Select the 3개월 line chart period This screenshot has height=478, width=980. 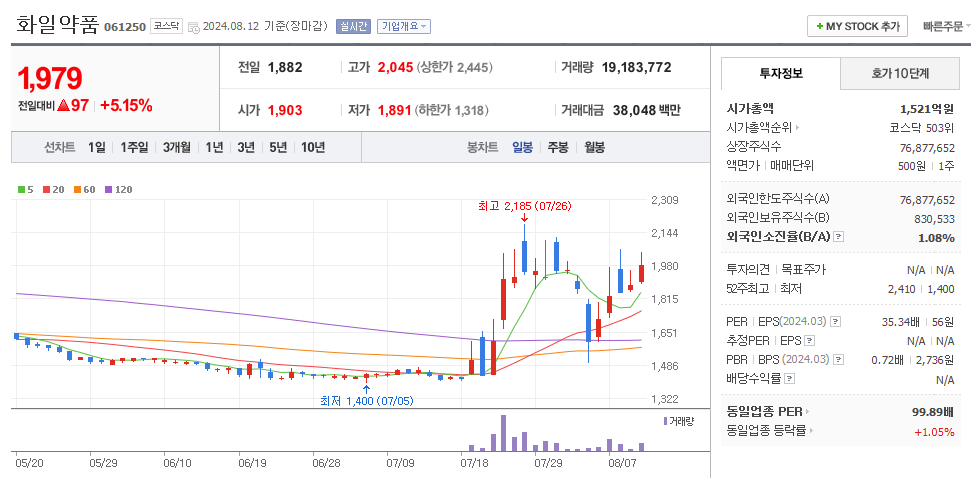[176, 147]
